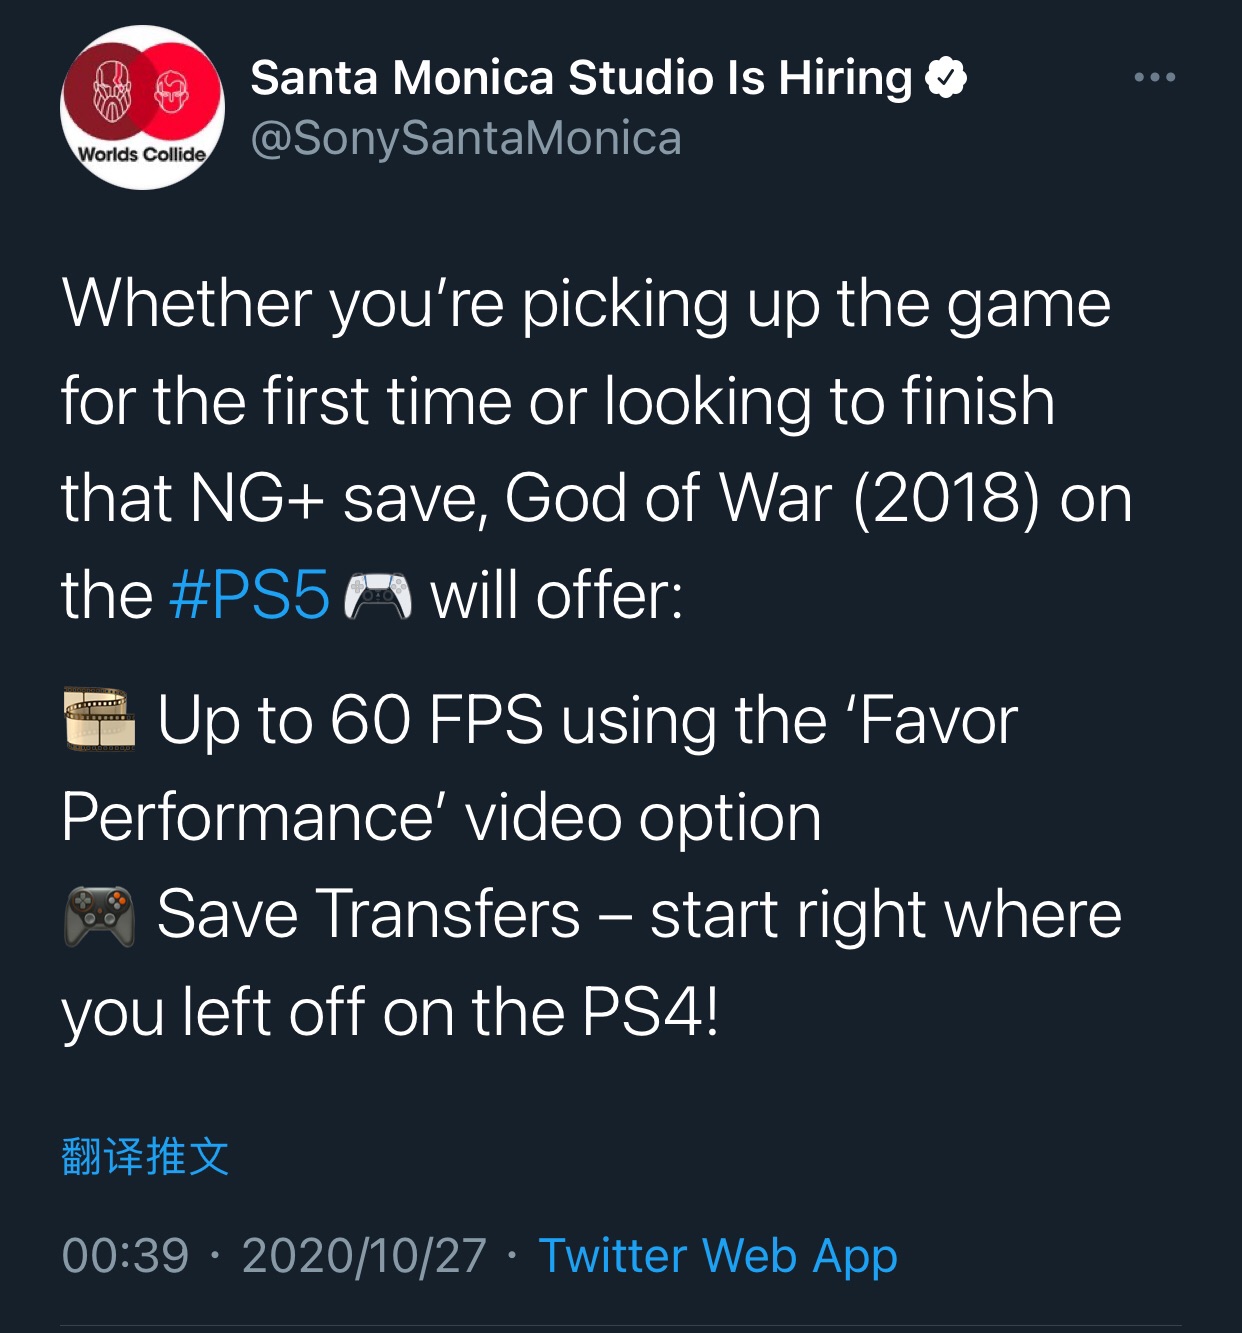Open the #PS5 hashtag

click(249, 596)
